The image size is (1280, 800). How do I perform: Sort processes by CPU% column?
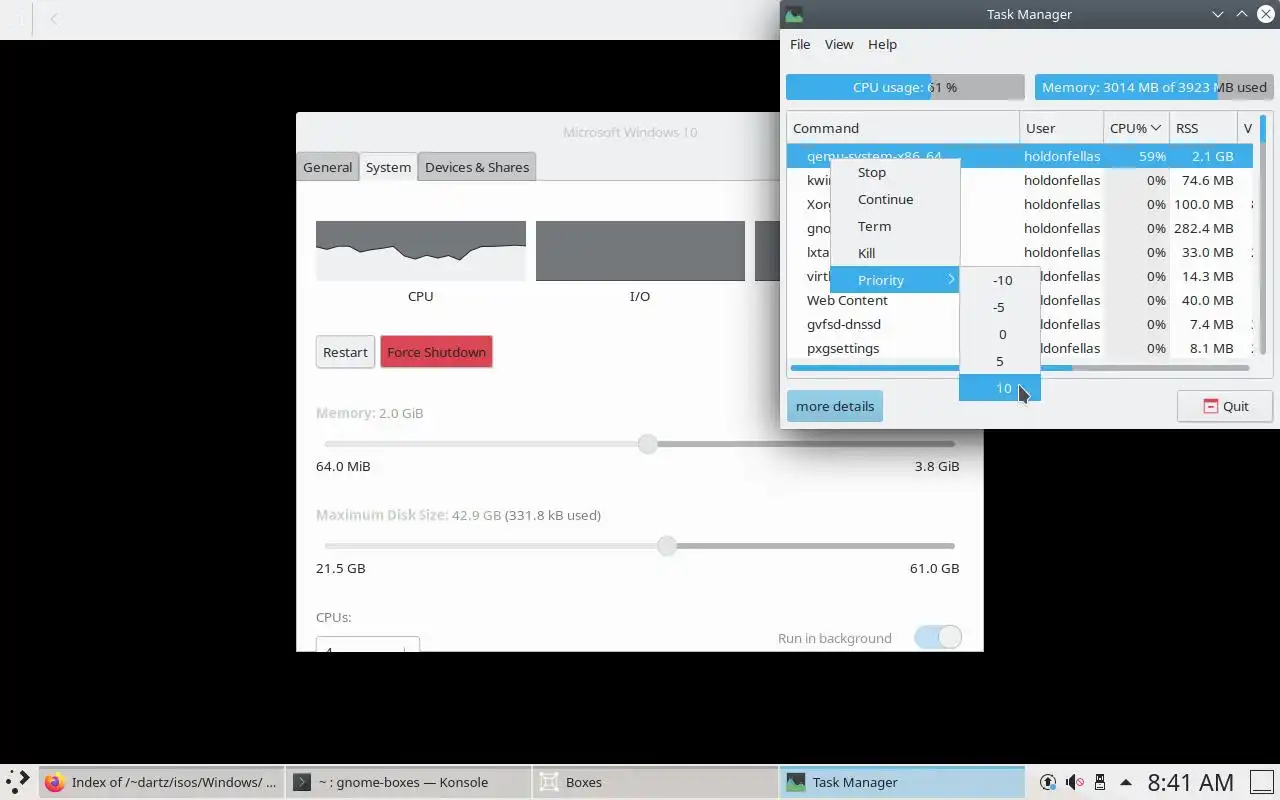[1137, 128]
